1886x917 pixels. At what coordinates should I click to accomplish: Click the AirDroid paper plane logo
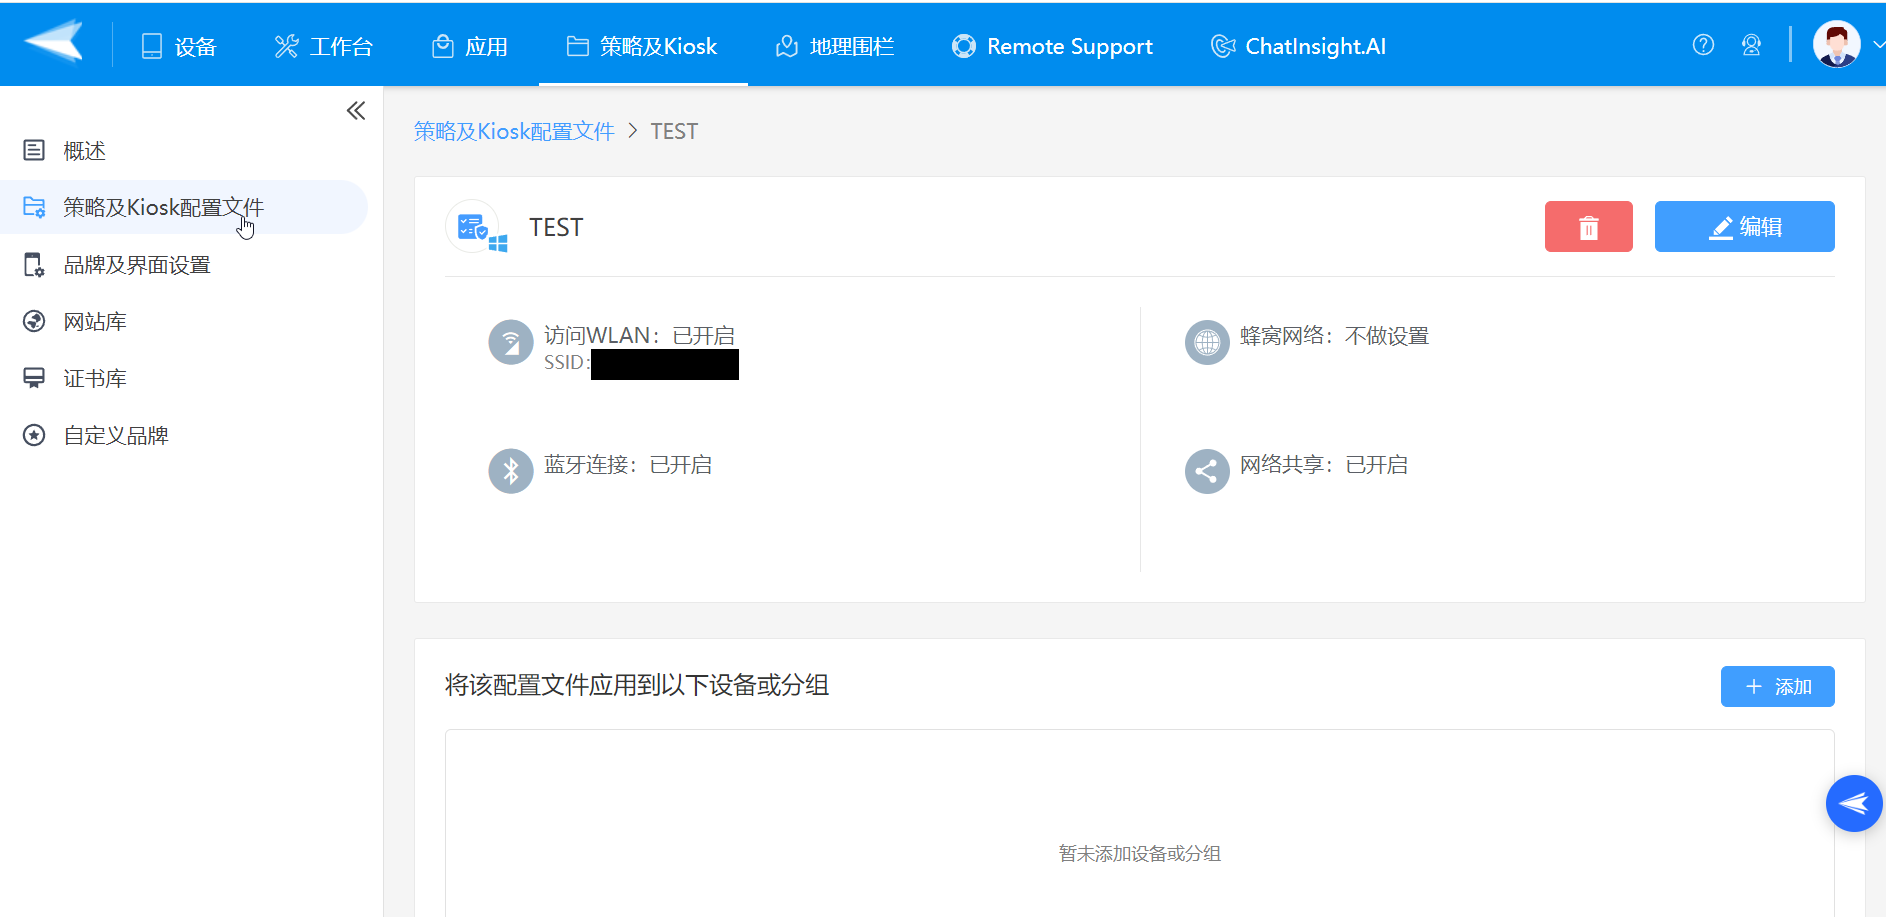click(54, 42)
